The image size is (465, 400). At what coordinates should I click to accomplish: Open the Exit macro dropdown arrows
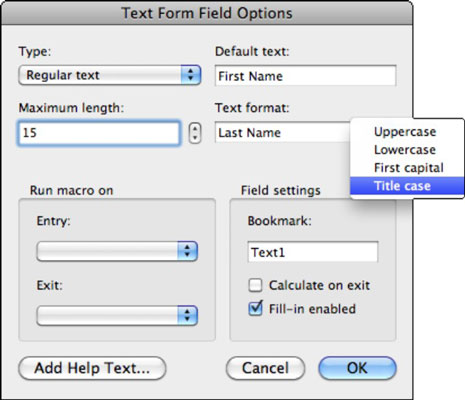pos(187,315)
